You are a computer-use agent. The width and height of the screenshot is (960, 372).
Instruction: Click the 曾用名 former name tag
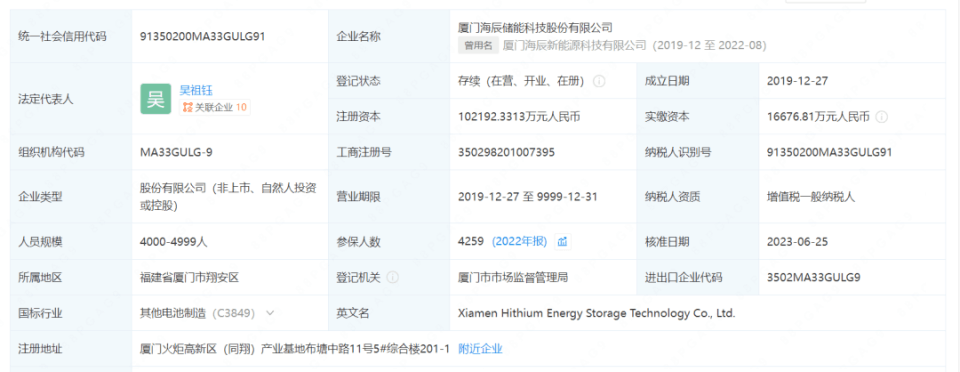[x=478, y=45]
